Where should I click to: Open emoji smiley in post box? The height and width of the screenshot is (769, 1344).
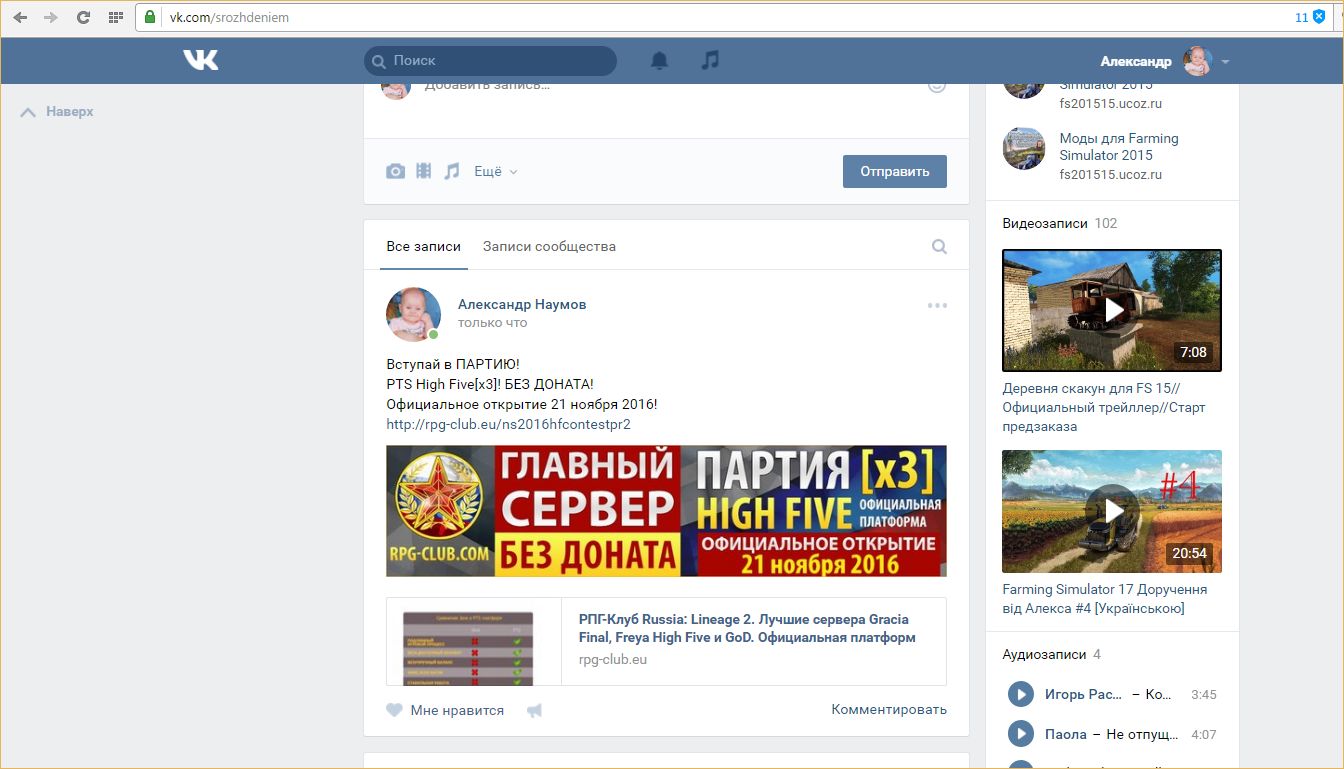click(937, 86)
